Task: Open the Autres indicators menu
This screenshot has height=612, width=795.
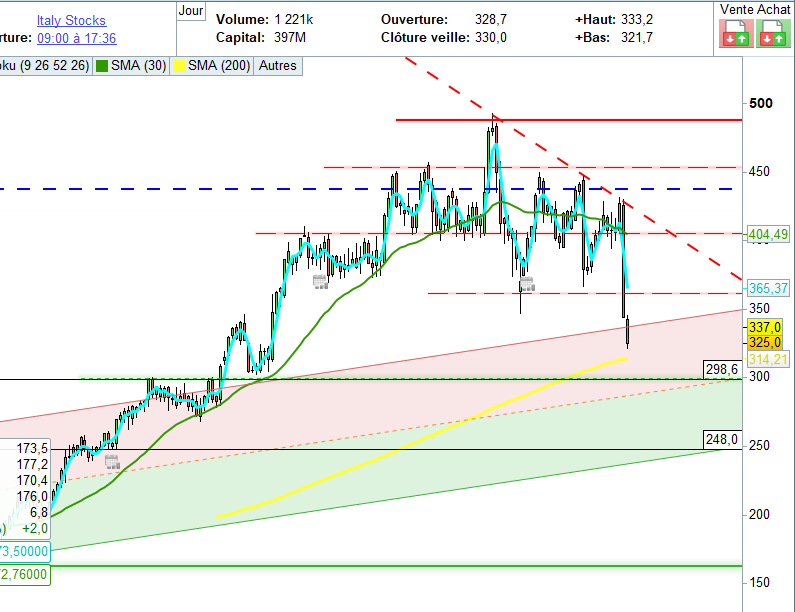Action: 277,66
